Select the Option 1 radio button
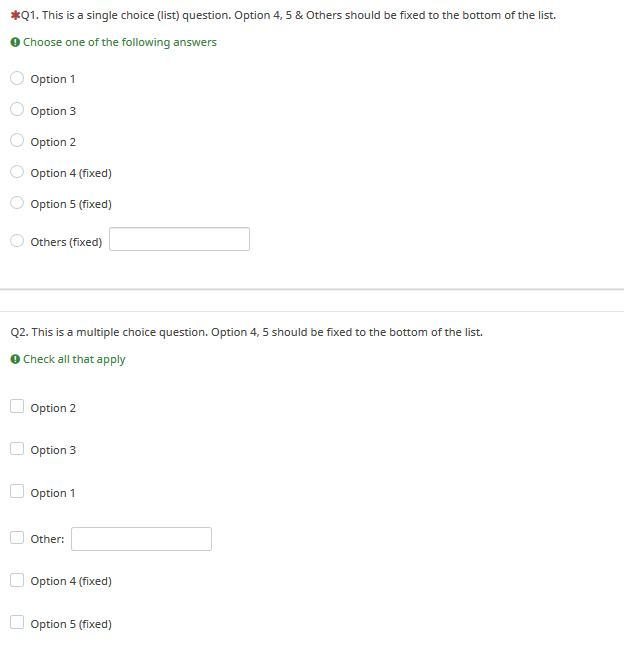 (x=18, y=79)
